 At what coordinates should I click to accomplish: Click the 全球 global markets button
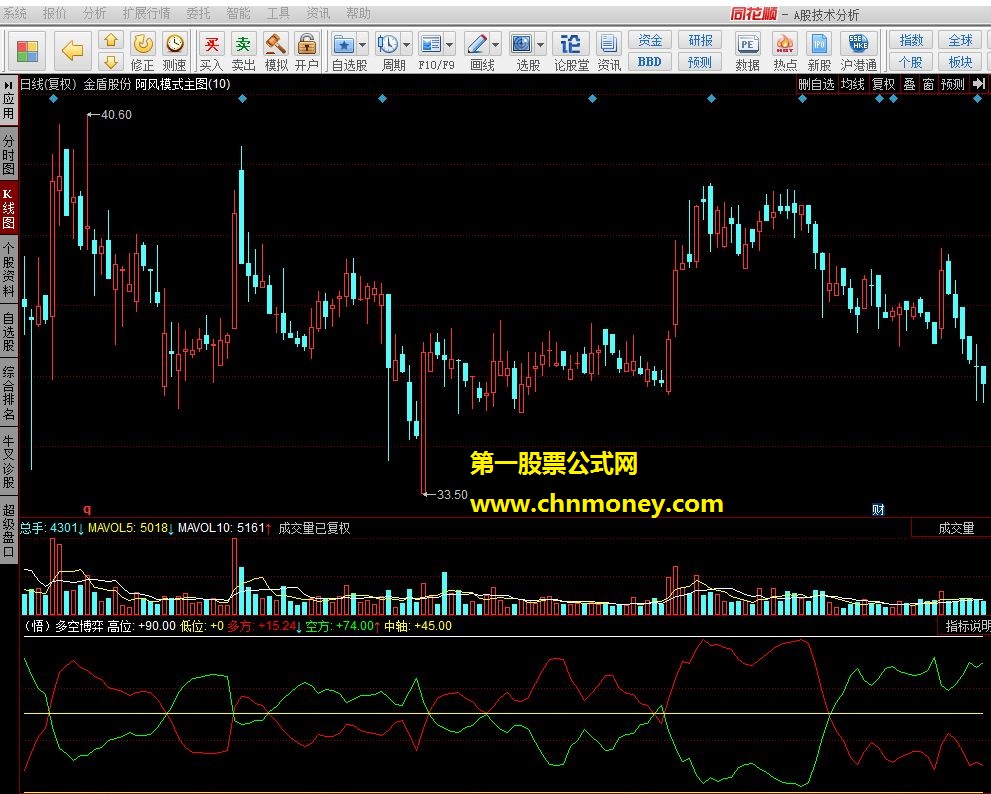[960, 40]
